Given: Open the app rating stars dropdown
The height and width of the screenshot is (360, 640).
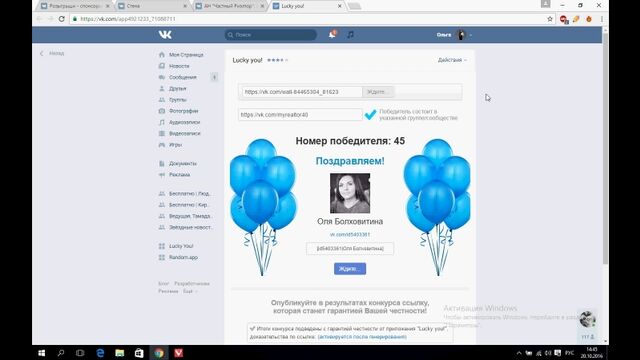Looking at the screenshot, I should 278,60.
